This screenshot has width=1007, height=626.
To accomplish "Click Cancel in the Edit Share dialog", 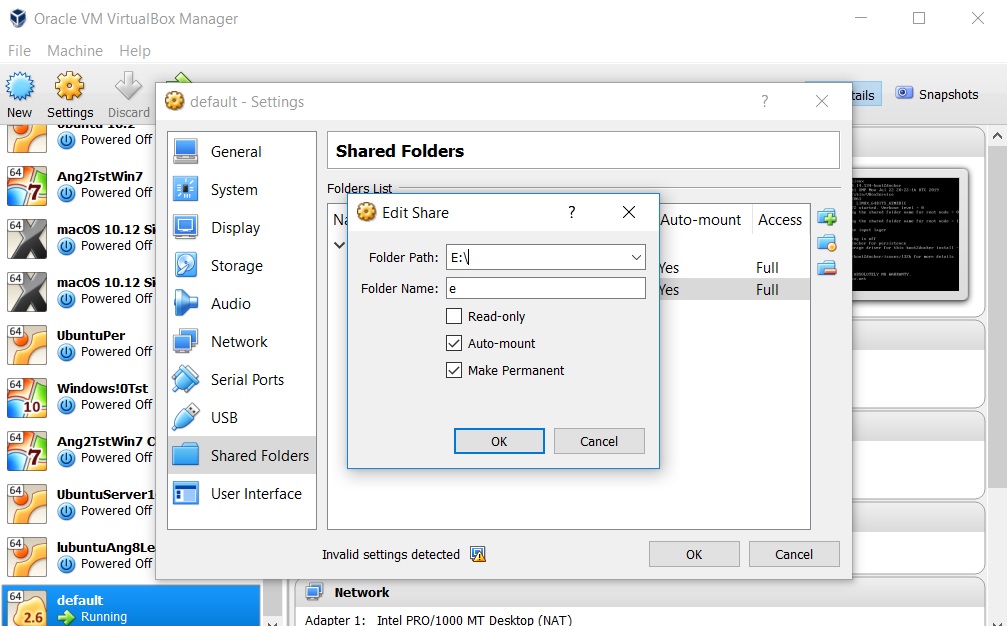I will [599, 441].
